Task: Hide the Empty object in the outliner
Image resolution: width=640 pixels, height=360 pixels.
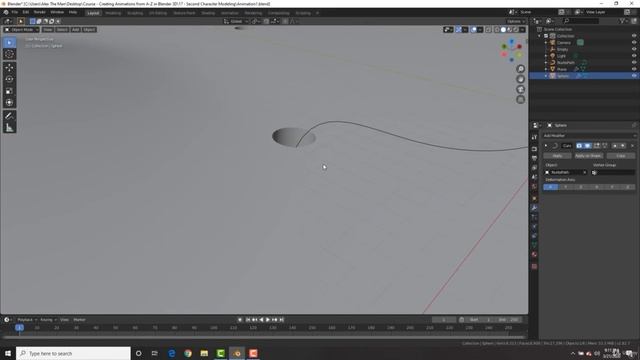Action: coord(634,49)
